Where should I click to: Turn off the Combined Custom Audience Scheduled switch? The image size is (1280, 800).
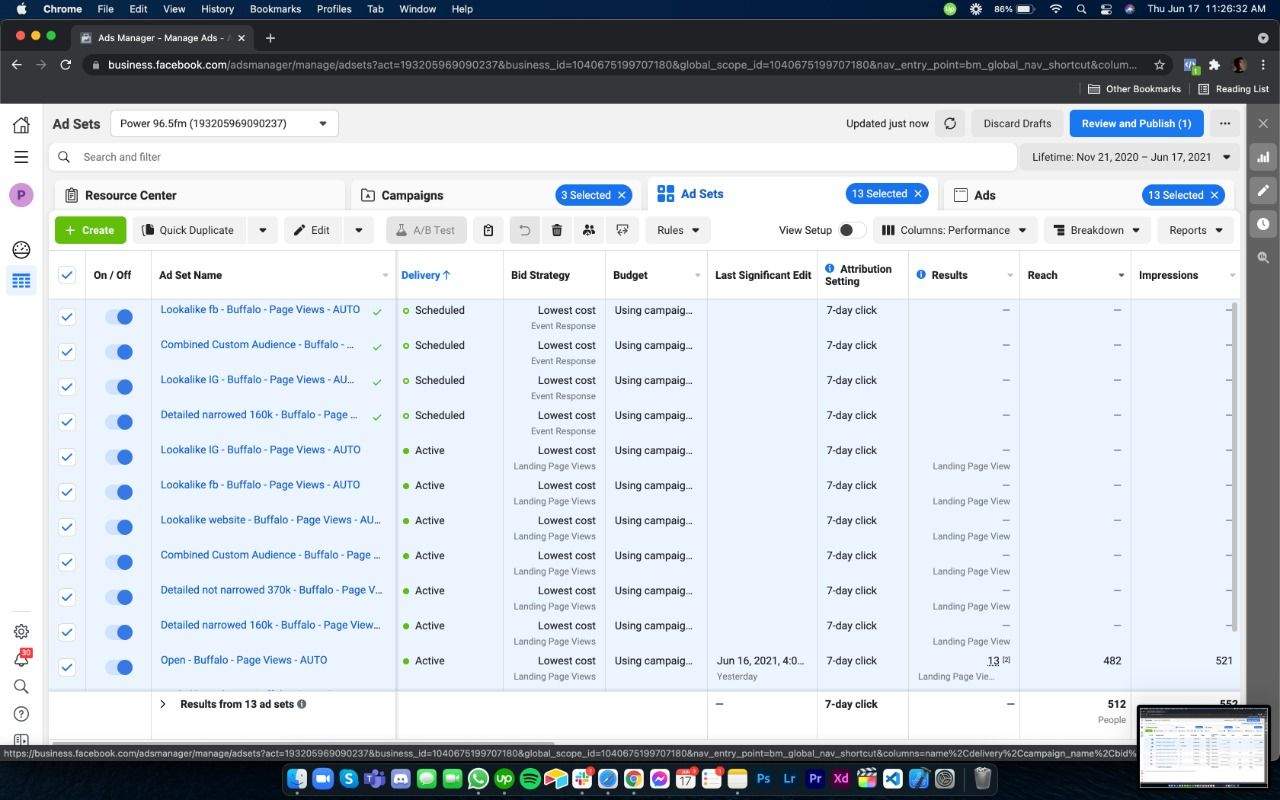pos(119,352)
